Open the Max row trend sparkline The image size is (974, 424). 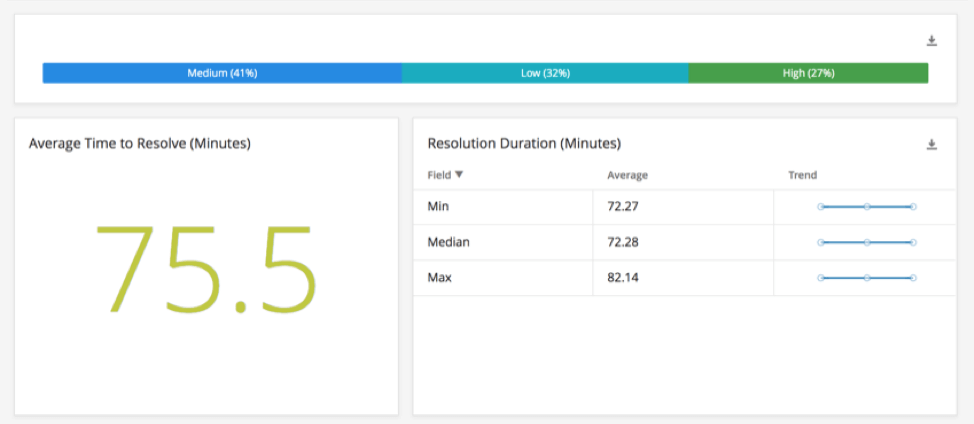coord(867,277)
